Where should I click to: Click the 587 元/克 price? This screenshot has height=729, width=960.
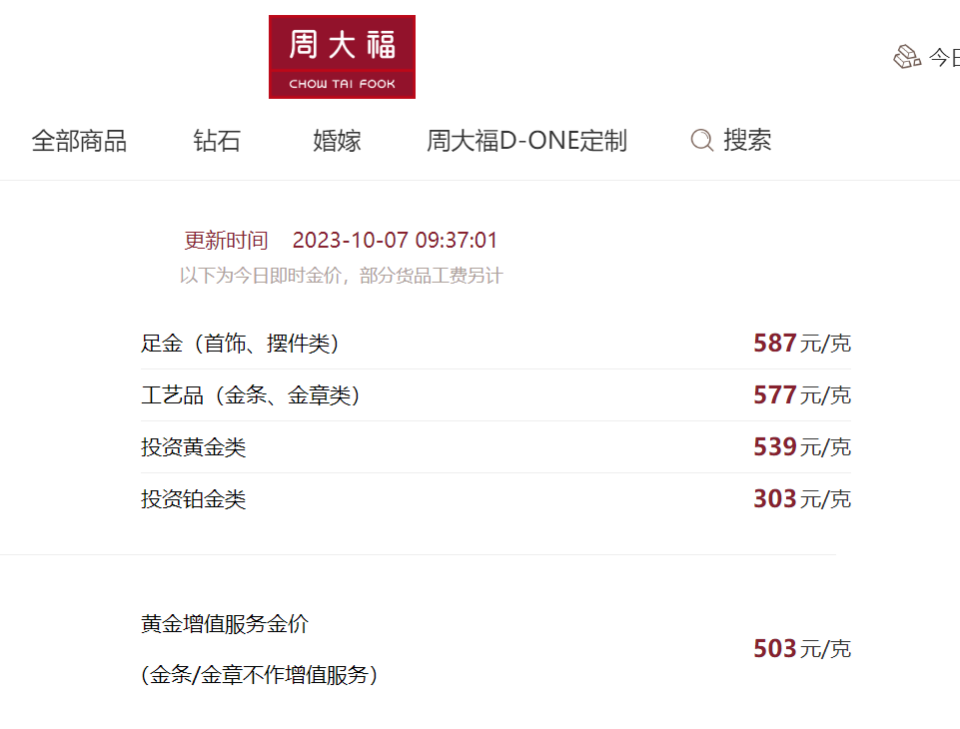[x=801, y=344]
